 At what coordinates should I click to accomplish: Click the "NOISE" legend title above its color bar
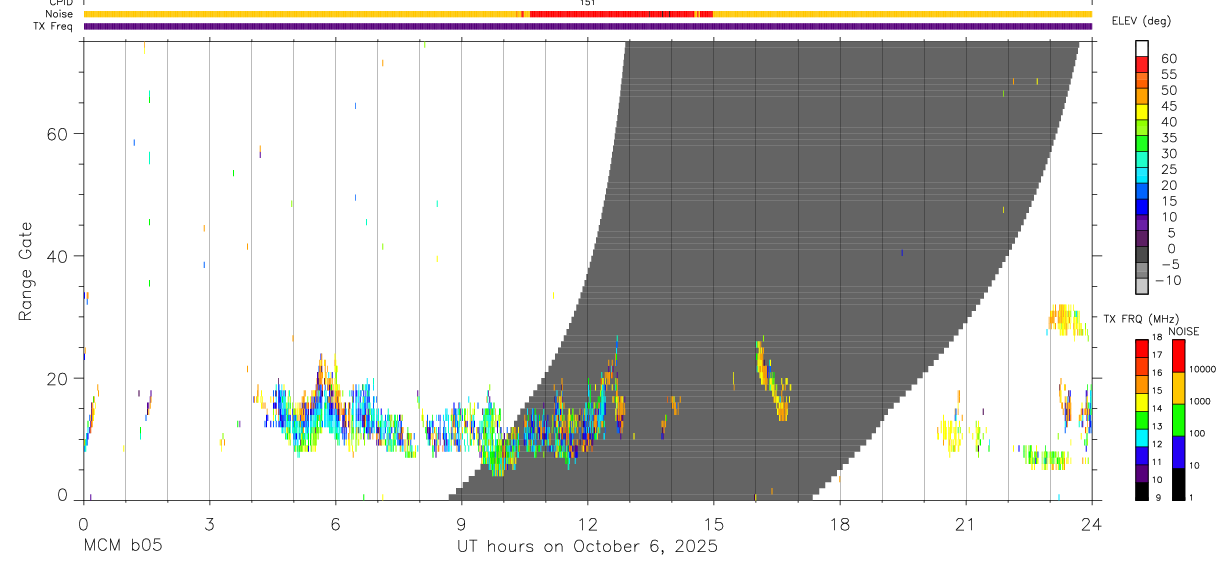click(1184, 331)
